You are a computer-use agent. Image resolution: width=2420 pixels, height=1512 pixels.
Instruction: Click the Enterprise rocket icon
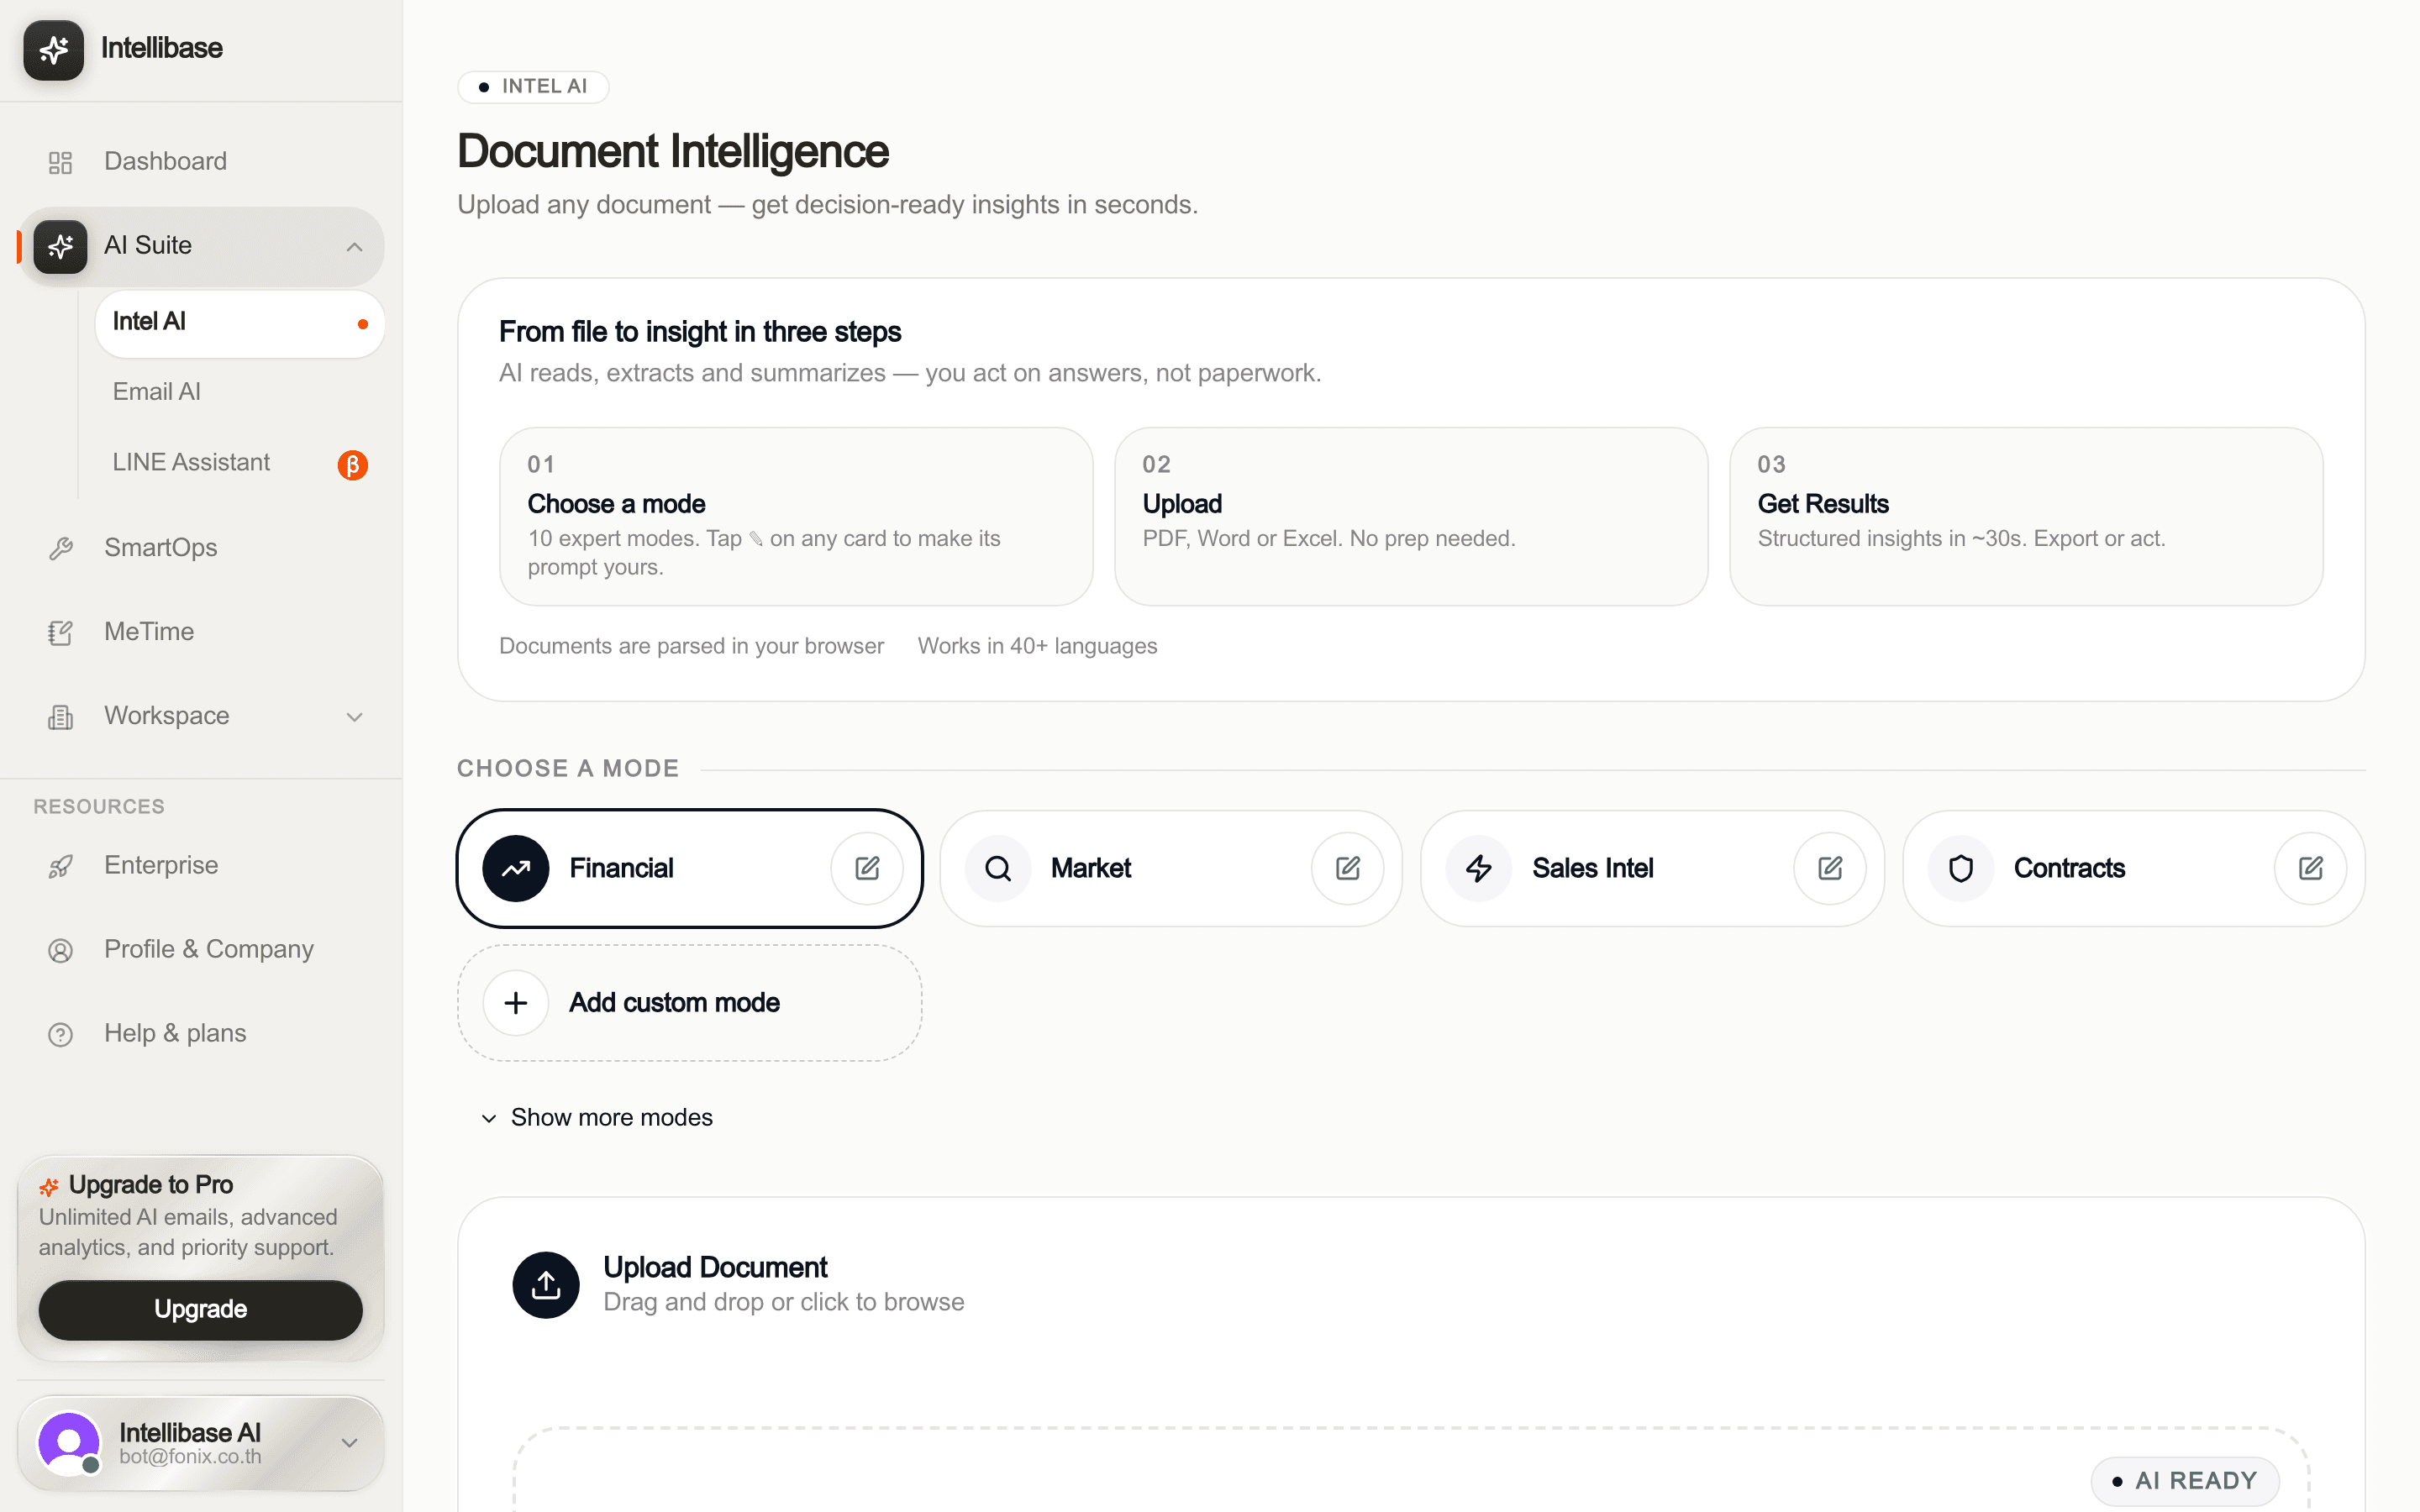(x=61, y=866)
